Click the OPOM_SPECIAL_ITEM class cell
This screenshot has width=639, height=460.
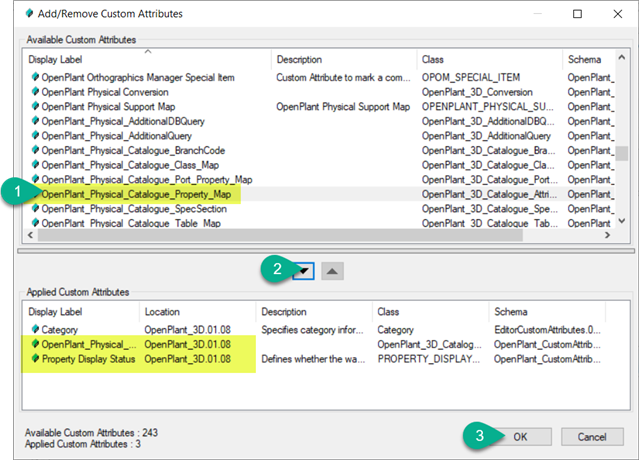click(x=471, y=77)
